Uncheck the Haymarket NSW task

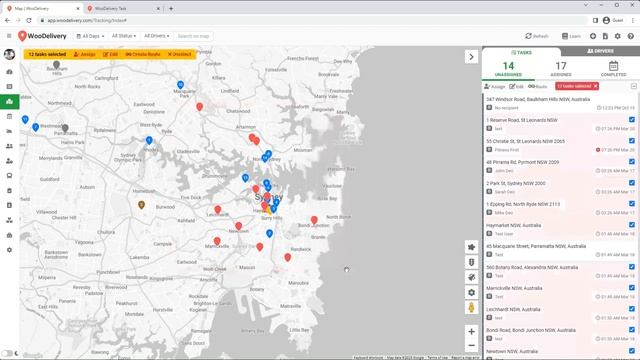coord(632,224)
